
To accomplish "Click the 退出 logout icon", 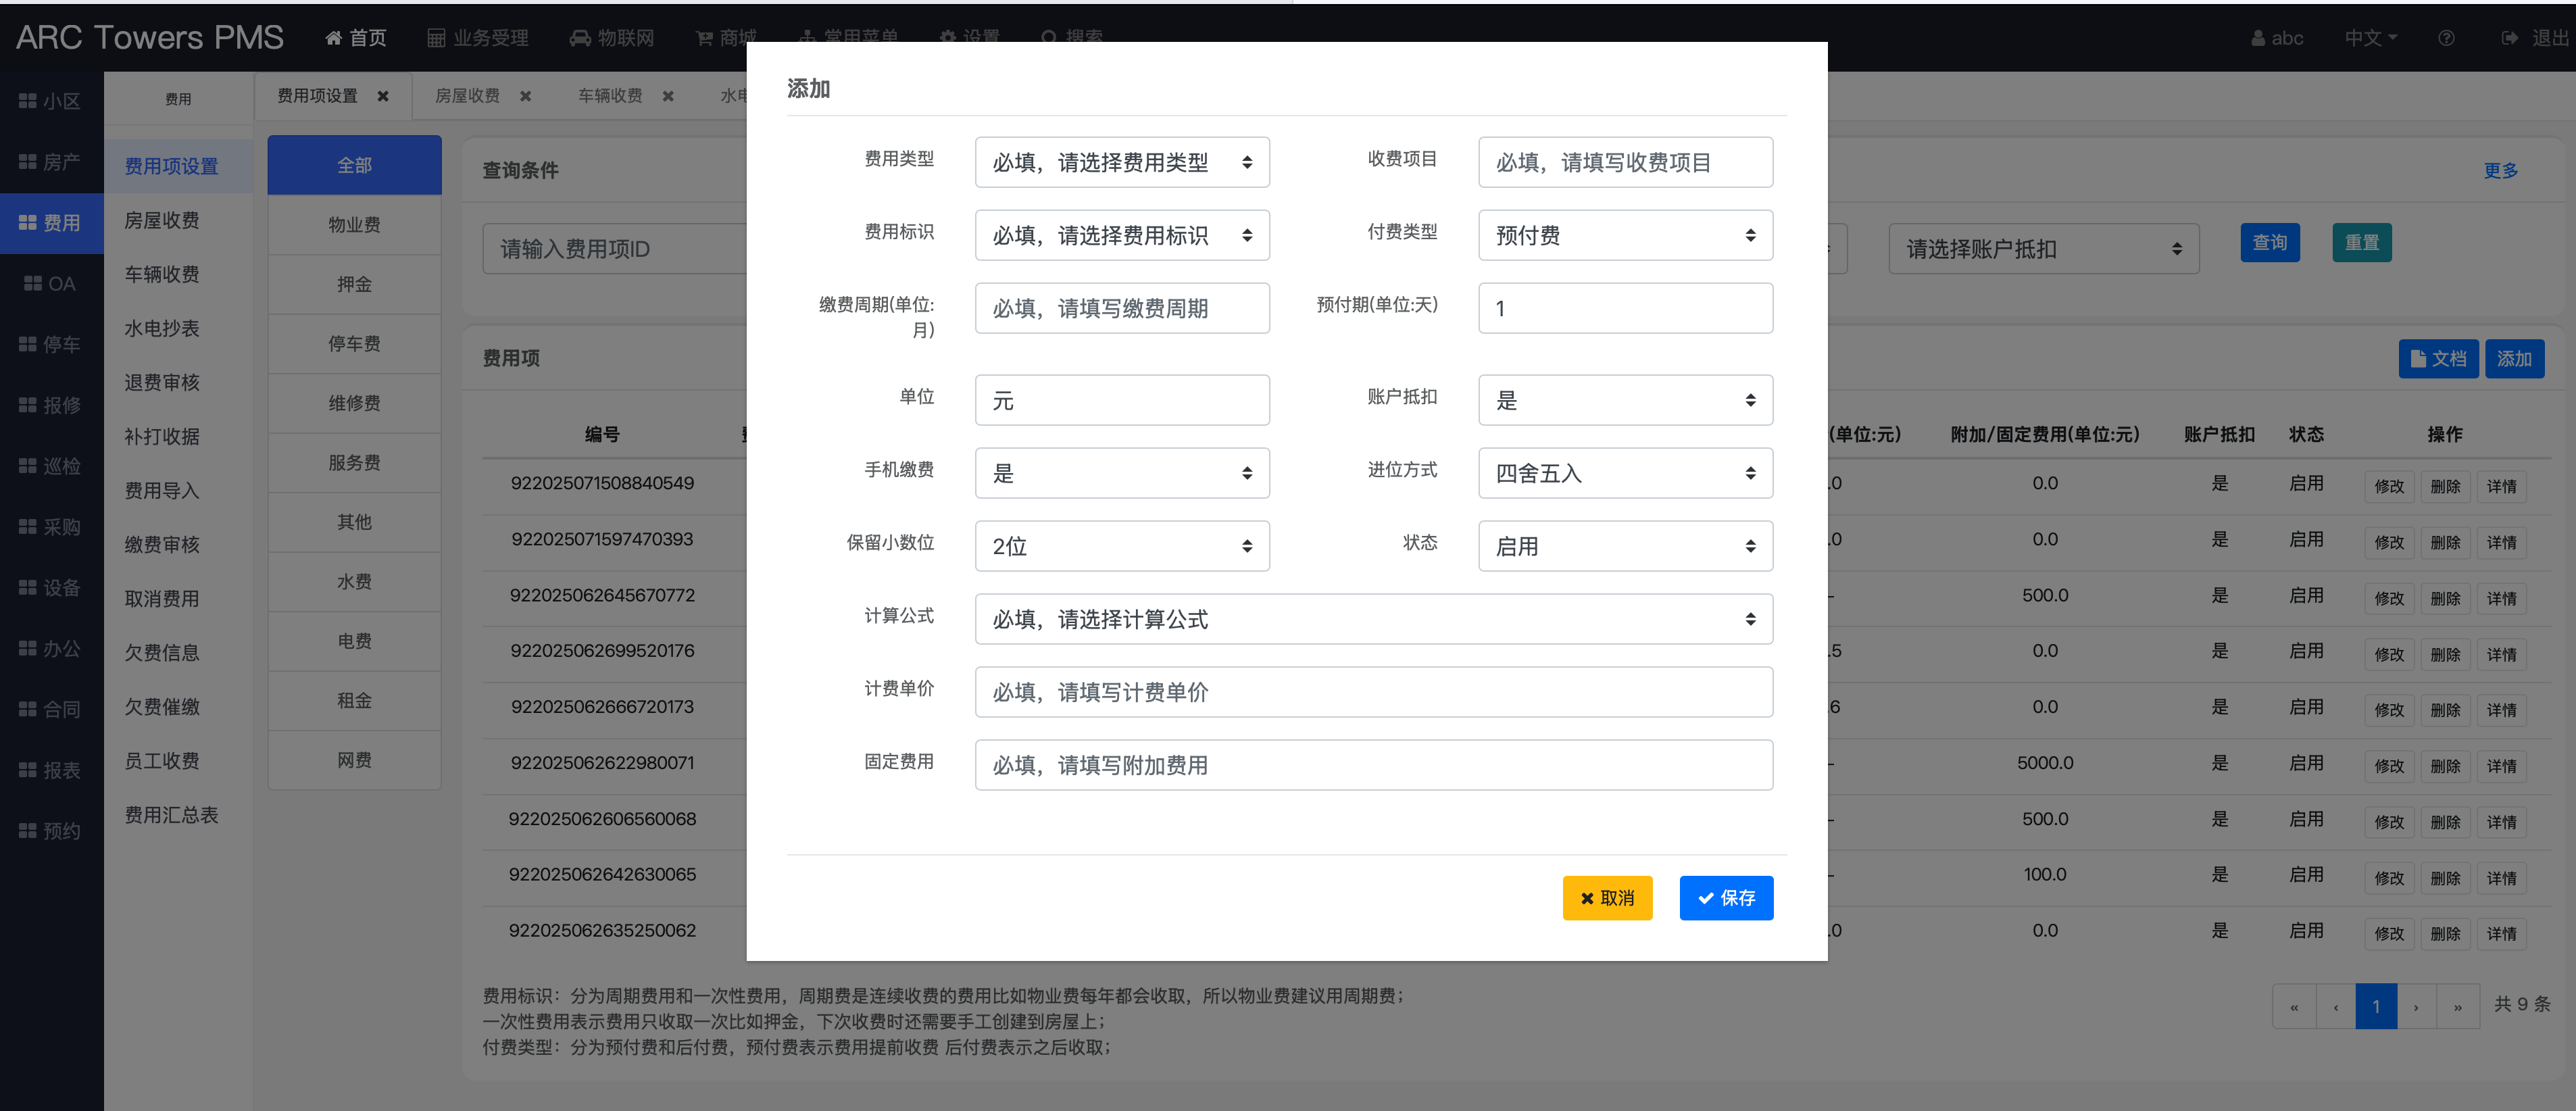I will point(2509,38).
